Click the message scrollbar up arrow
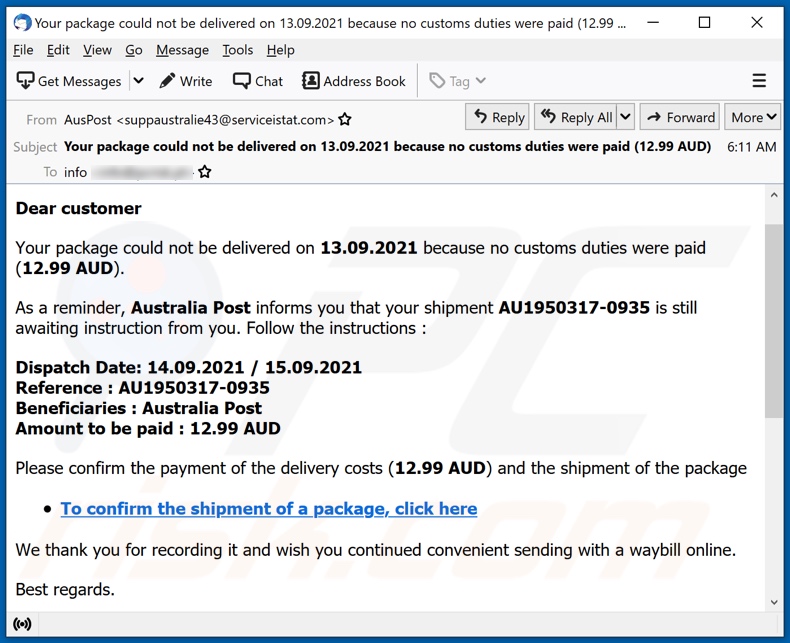 pyautogui.click(x=774, y=195)
